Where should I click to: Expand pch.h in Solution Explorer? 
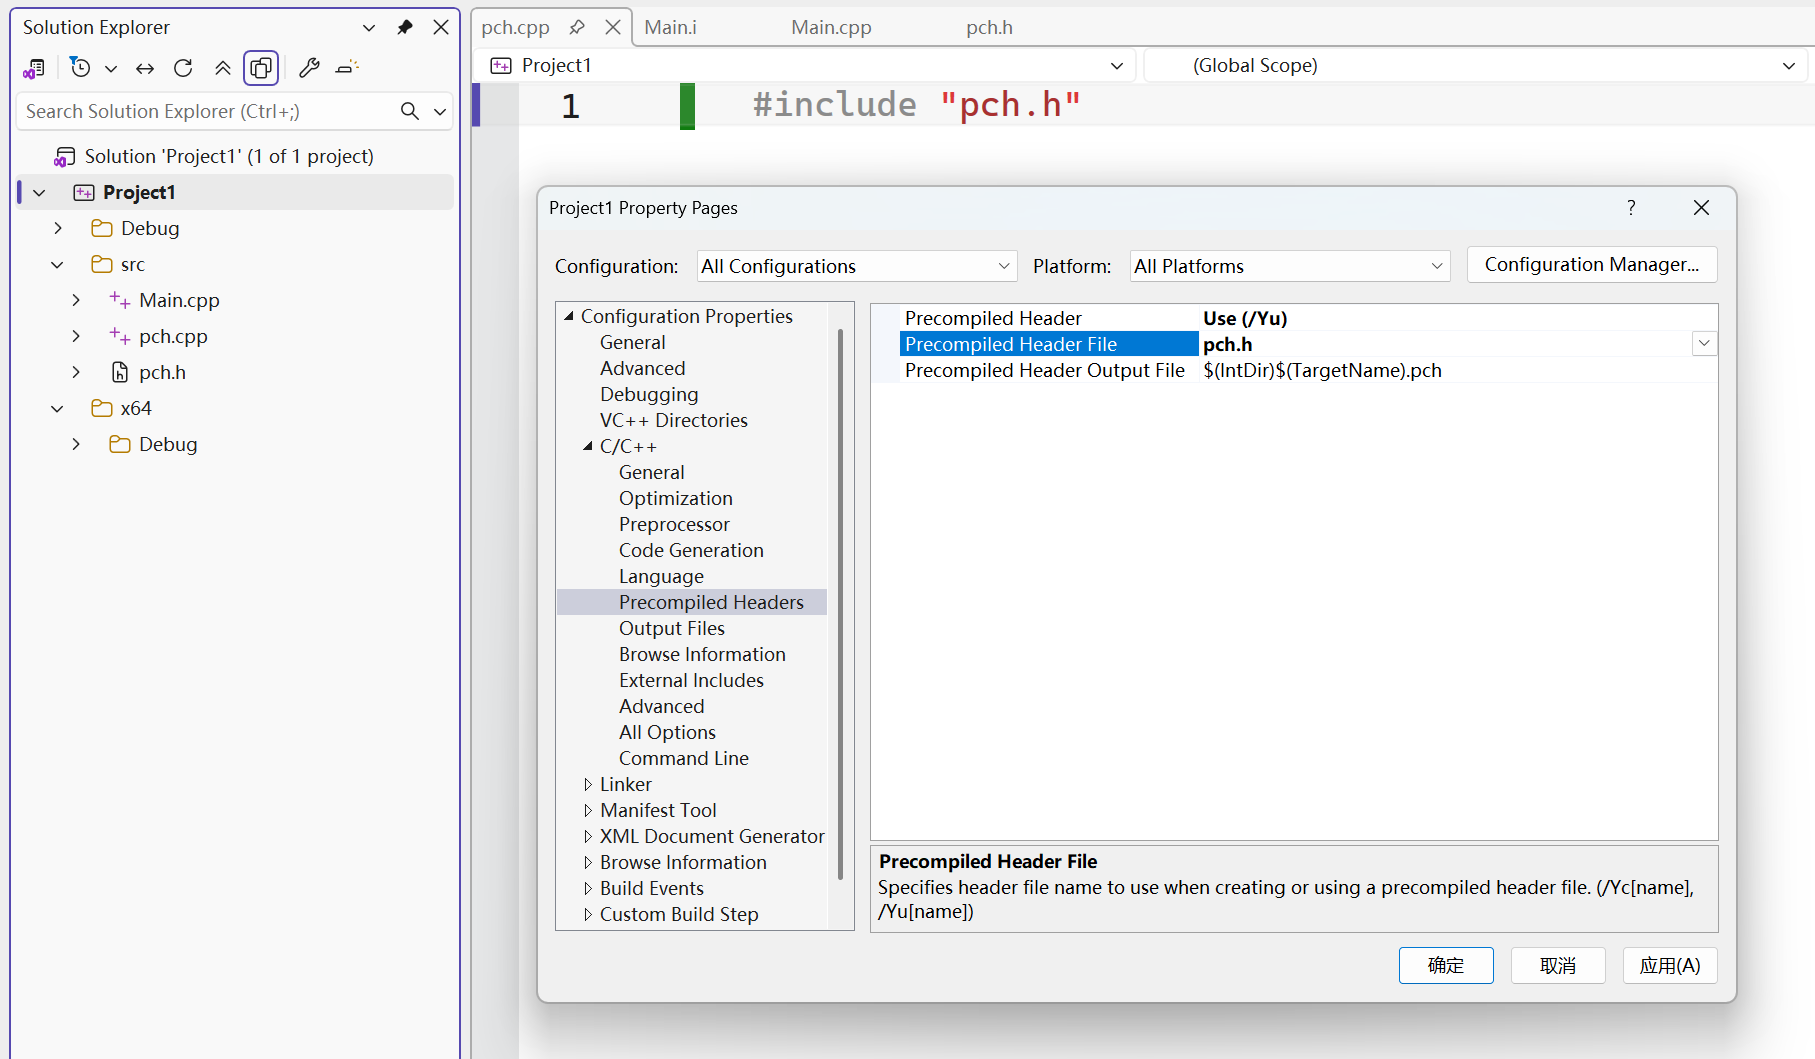76,373
